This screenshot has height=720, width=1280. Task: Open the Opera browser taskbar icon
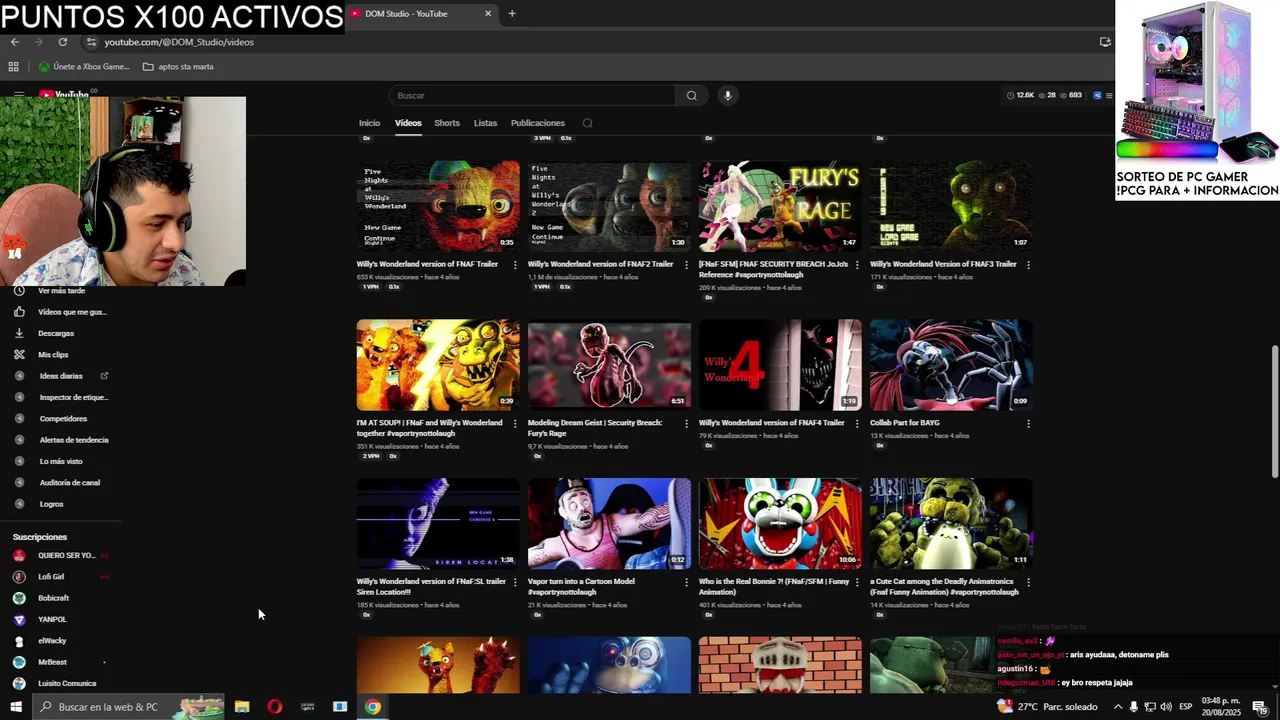(x=275, y=707)
